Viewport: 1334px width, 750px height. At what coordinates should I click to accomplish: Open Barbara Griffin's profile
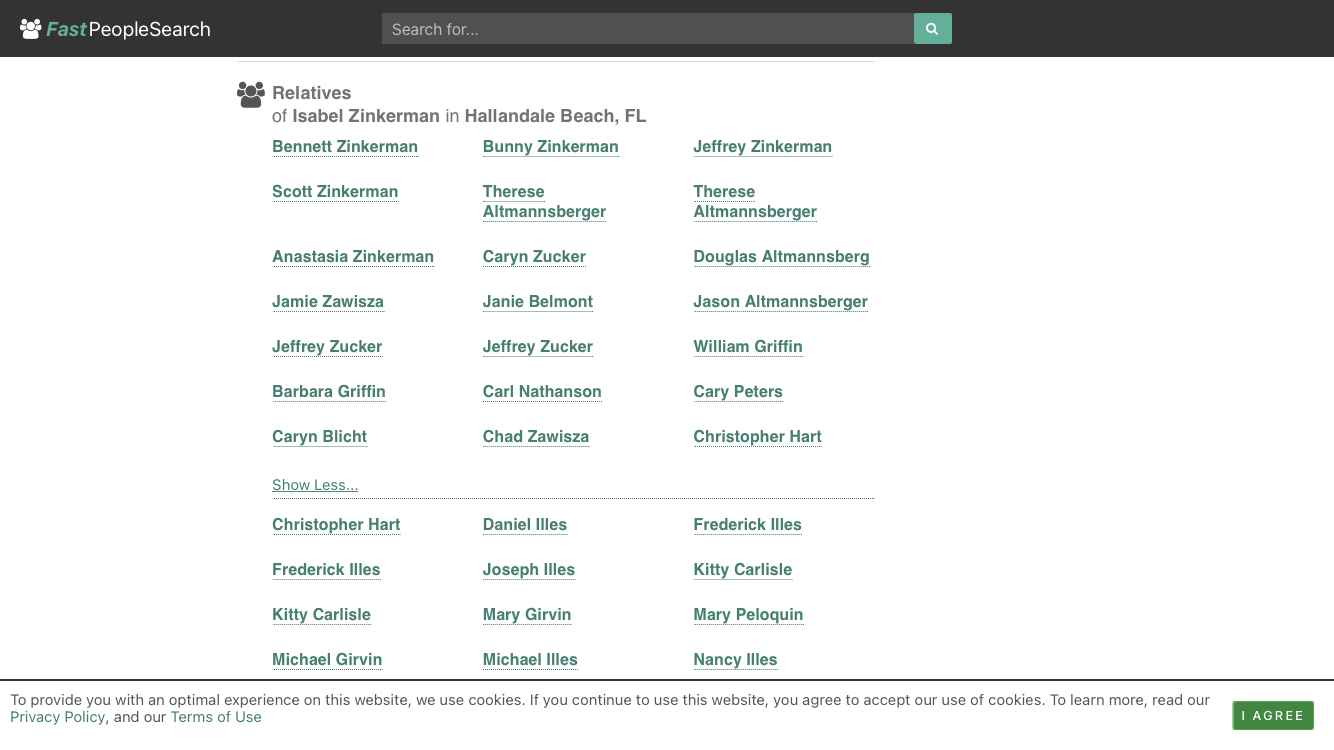pos(329,392)
